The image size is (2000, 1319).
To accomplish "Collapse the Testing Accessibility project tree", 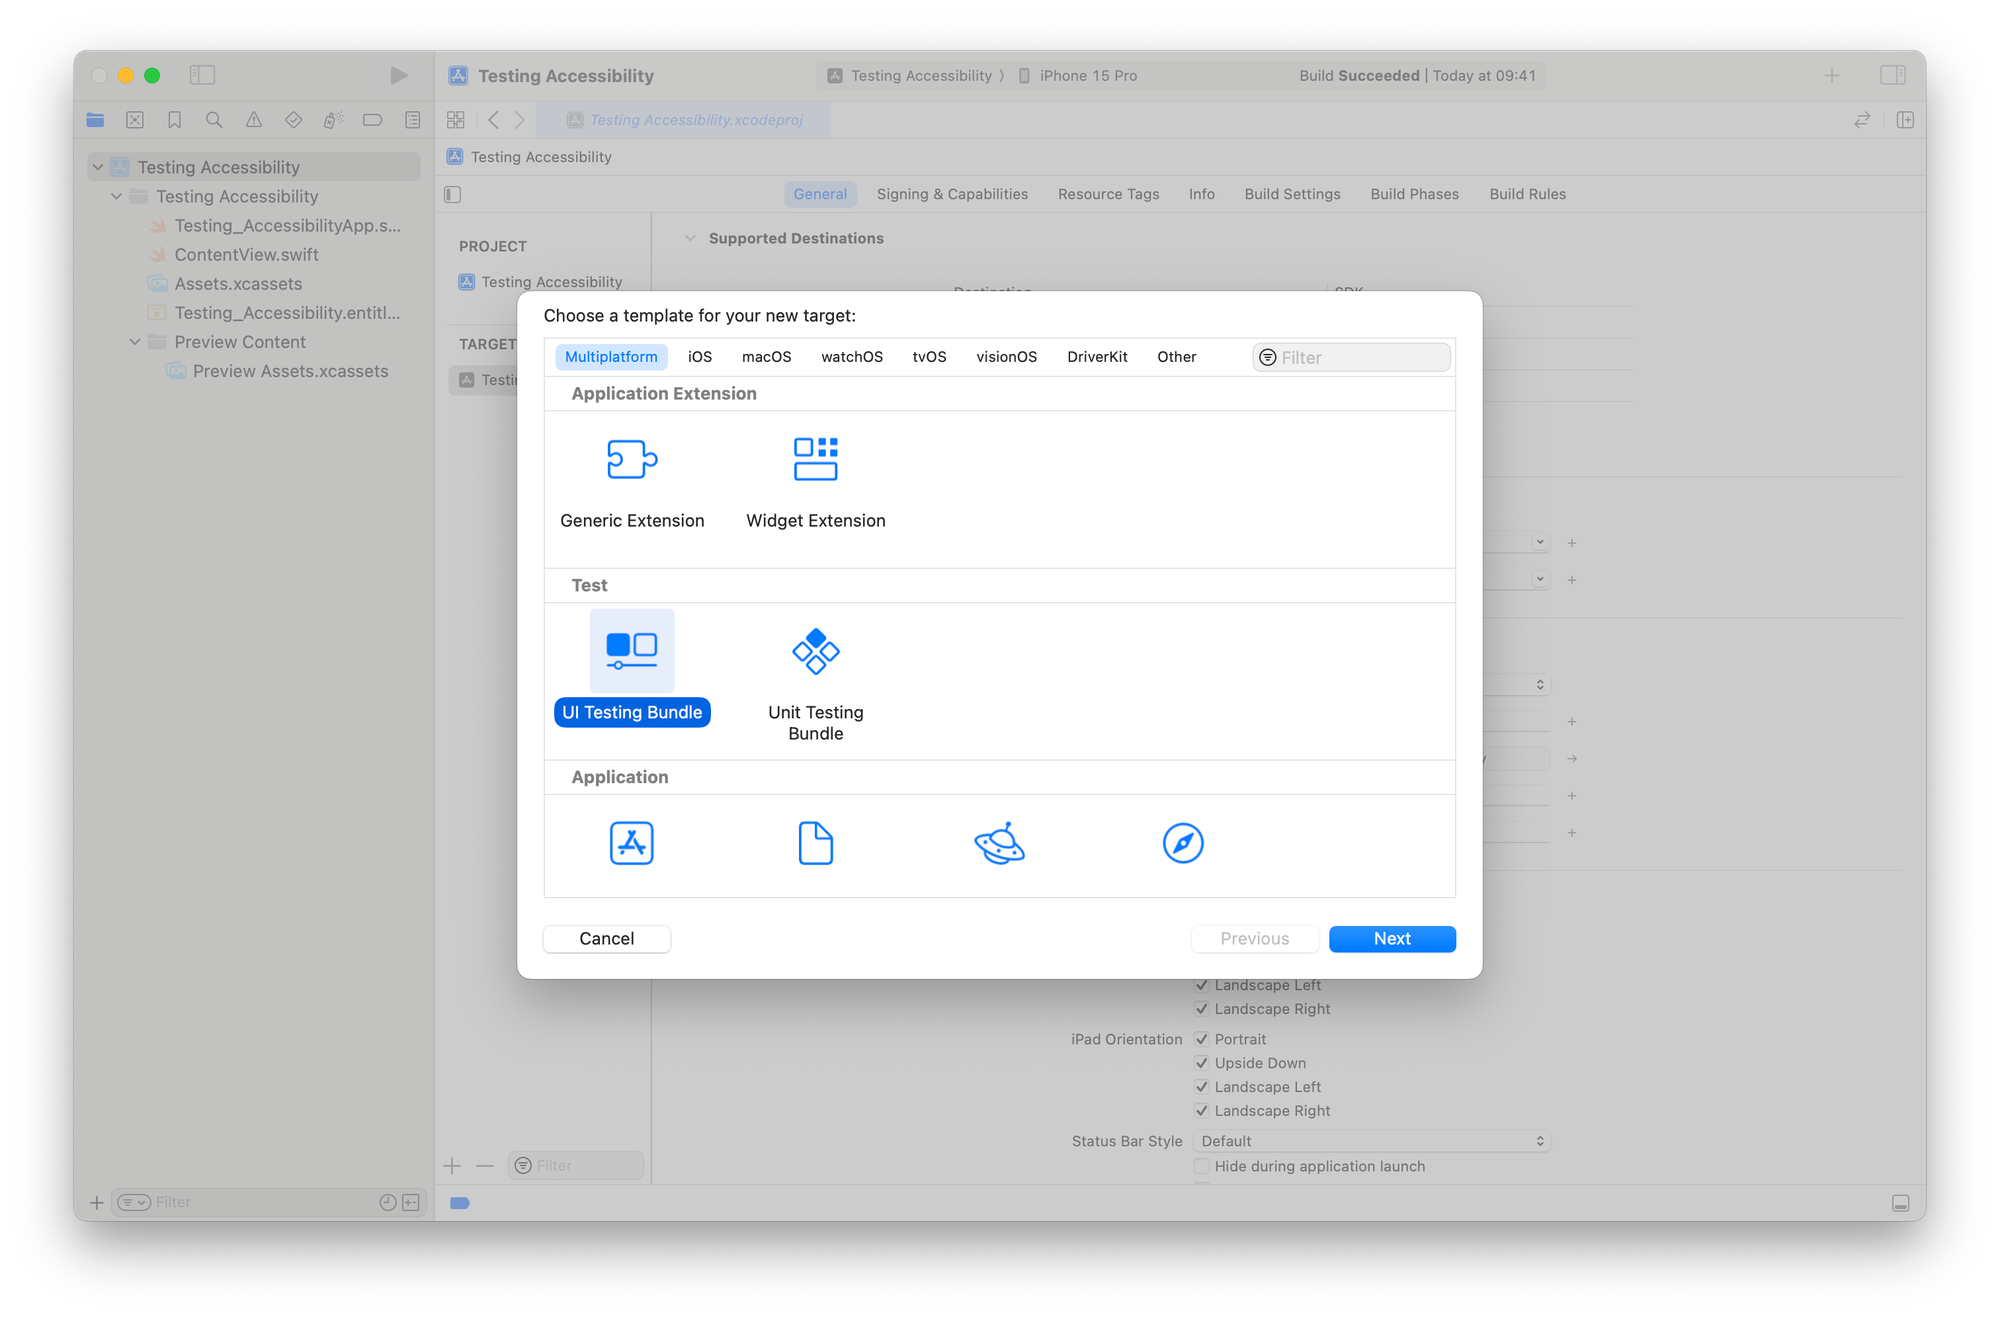I will pyautogui.click(x=98, y=166).
